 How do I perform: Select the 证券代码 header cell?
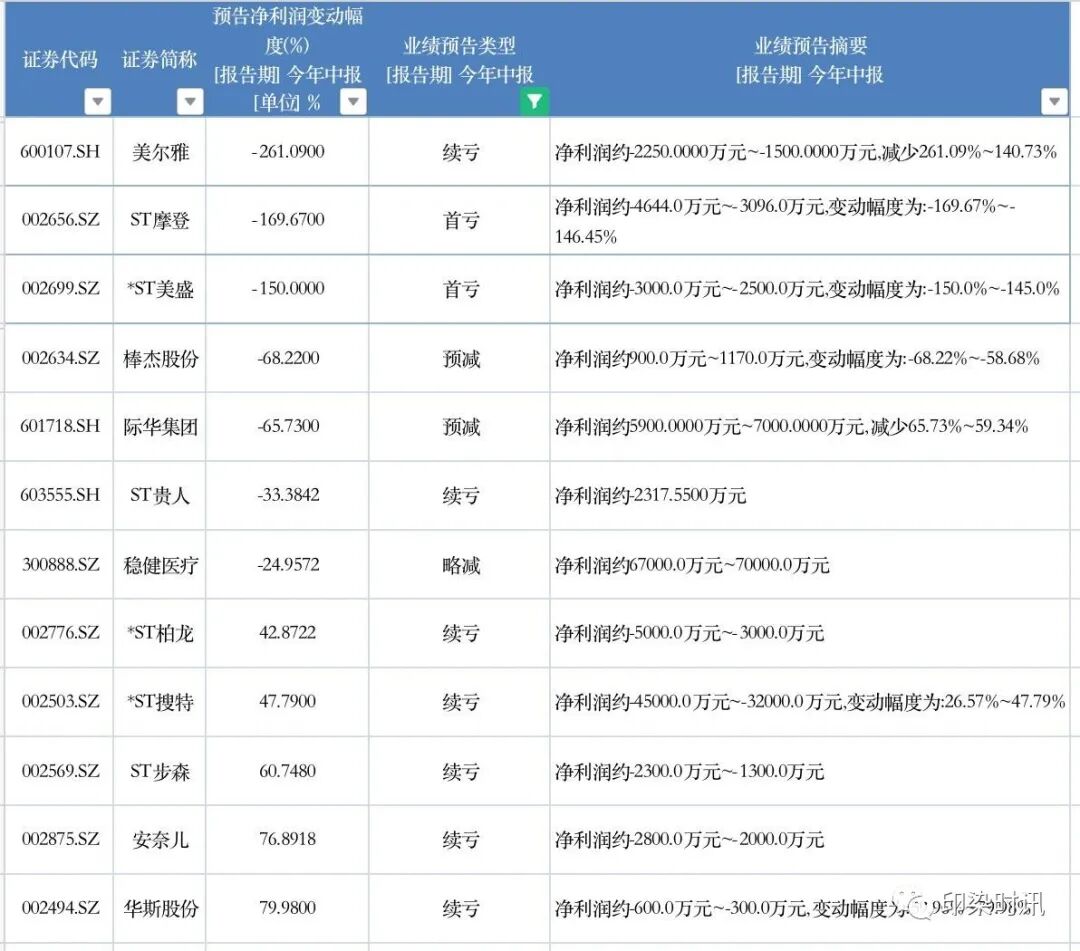(x=59, y=59)
